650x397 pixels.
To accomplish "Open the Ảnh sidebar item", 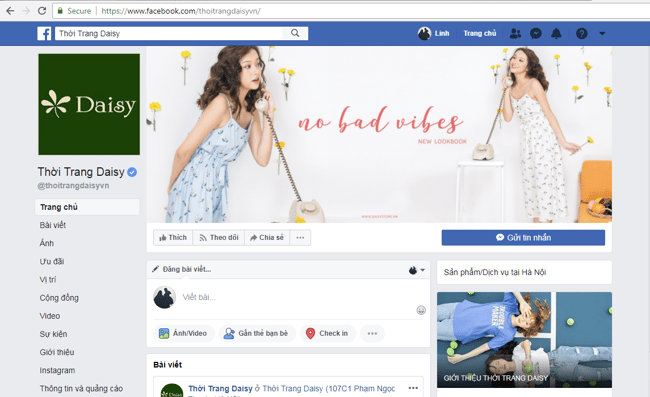I will click(x=47, y=243).
